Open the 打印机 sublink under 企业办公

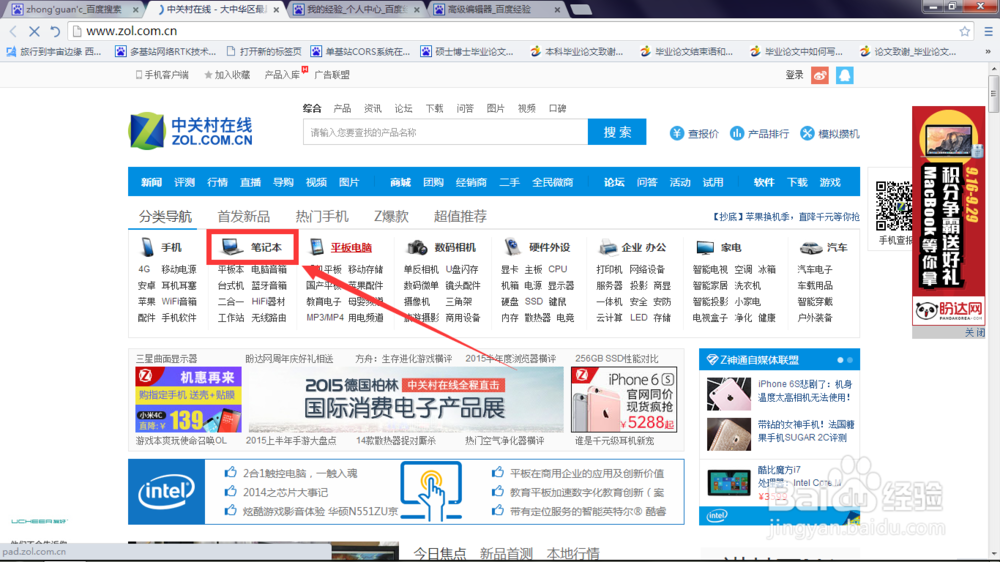click(609, 269)
